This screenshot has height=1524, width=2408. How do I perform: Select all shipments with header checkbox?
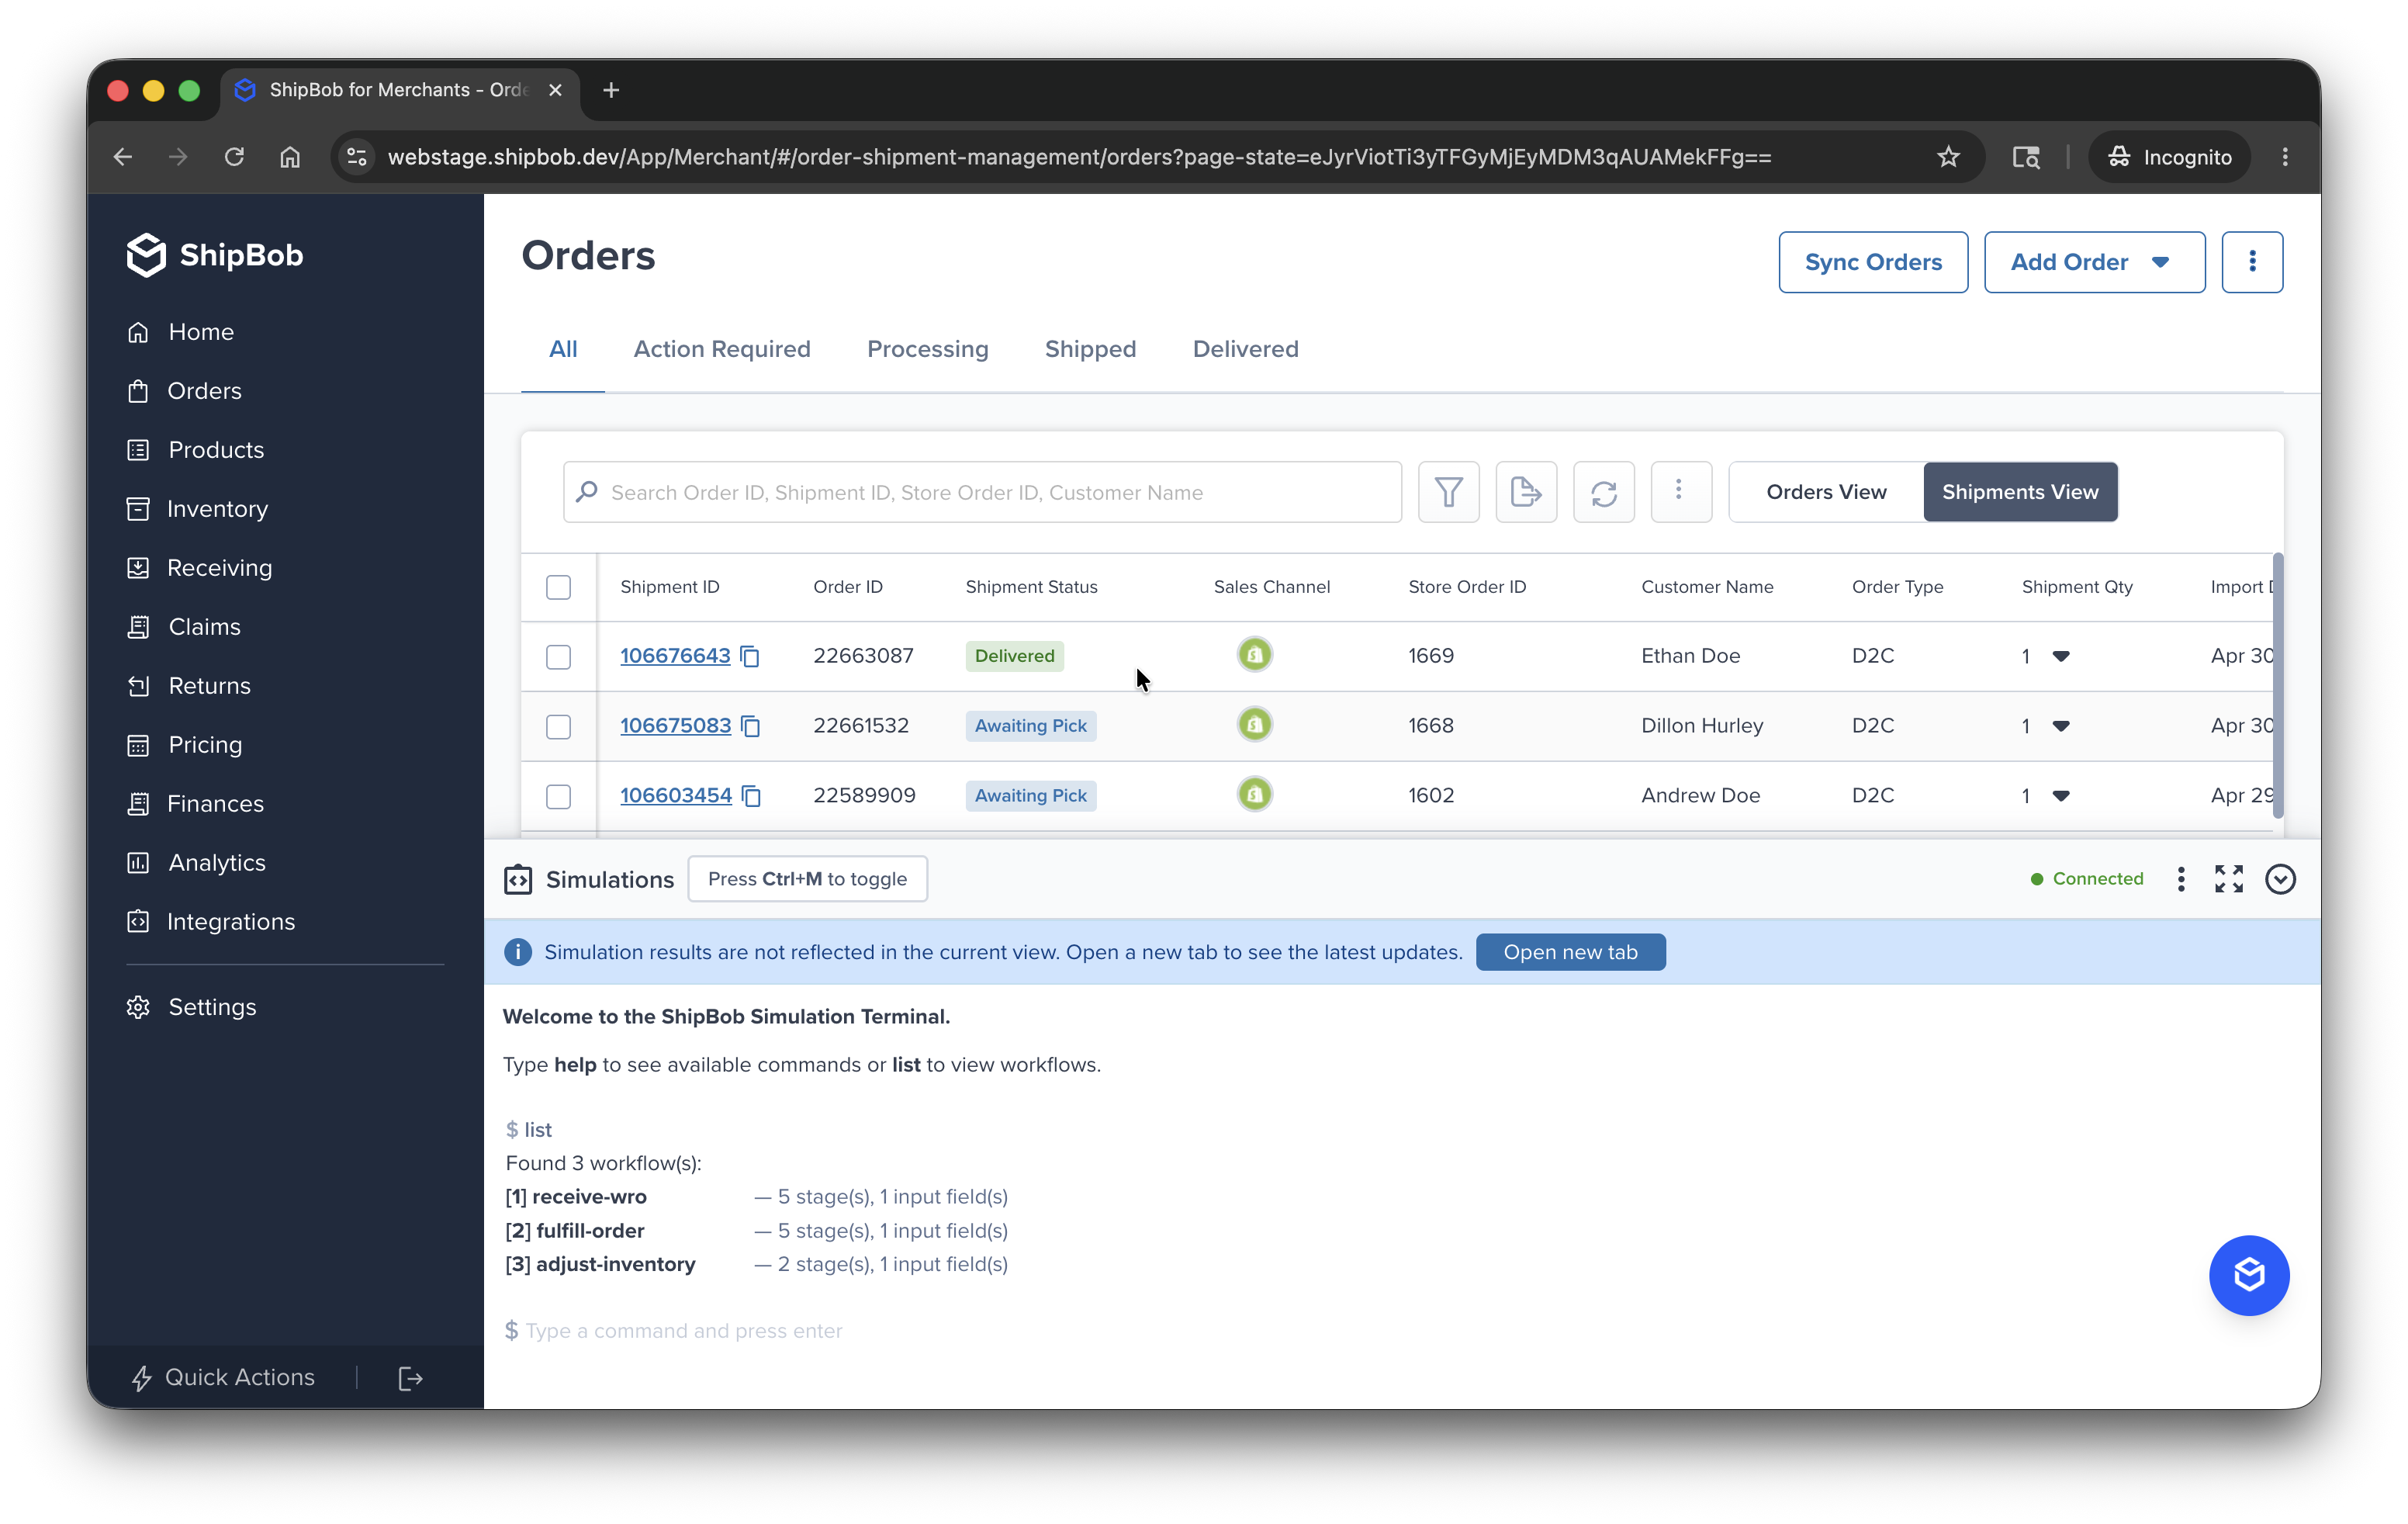click(x=558, y=587)
